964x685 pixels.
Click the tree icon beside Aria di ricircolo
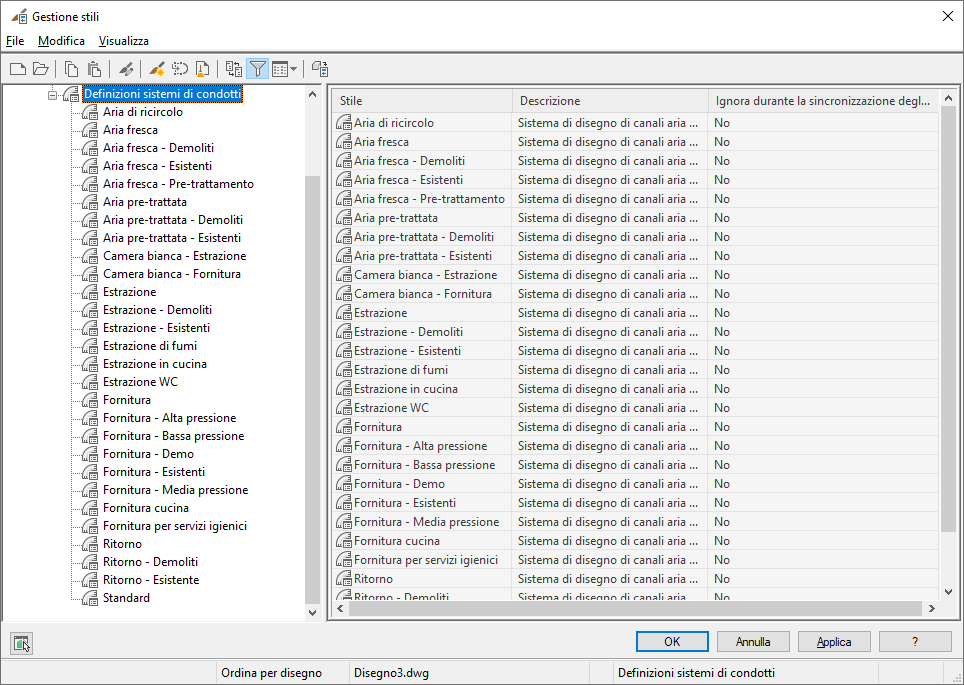pos(90,112)
